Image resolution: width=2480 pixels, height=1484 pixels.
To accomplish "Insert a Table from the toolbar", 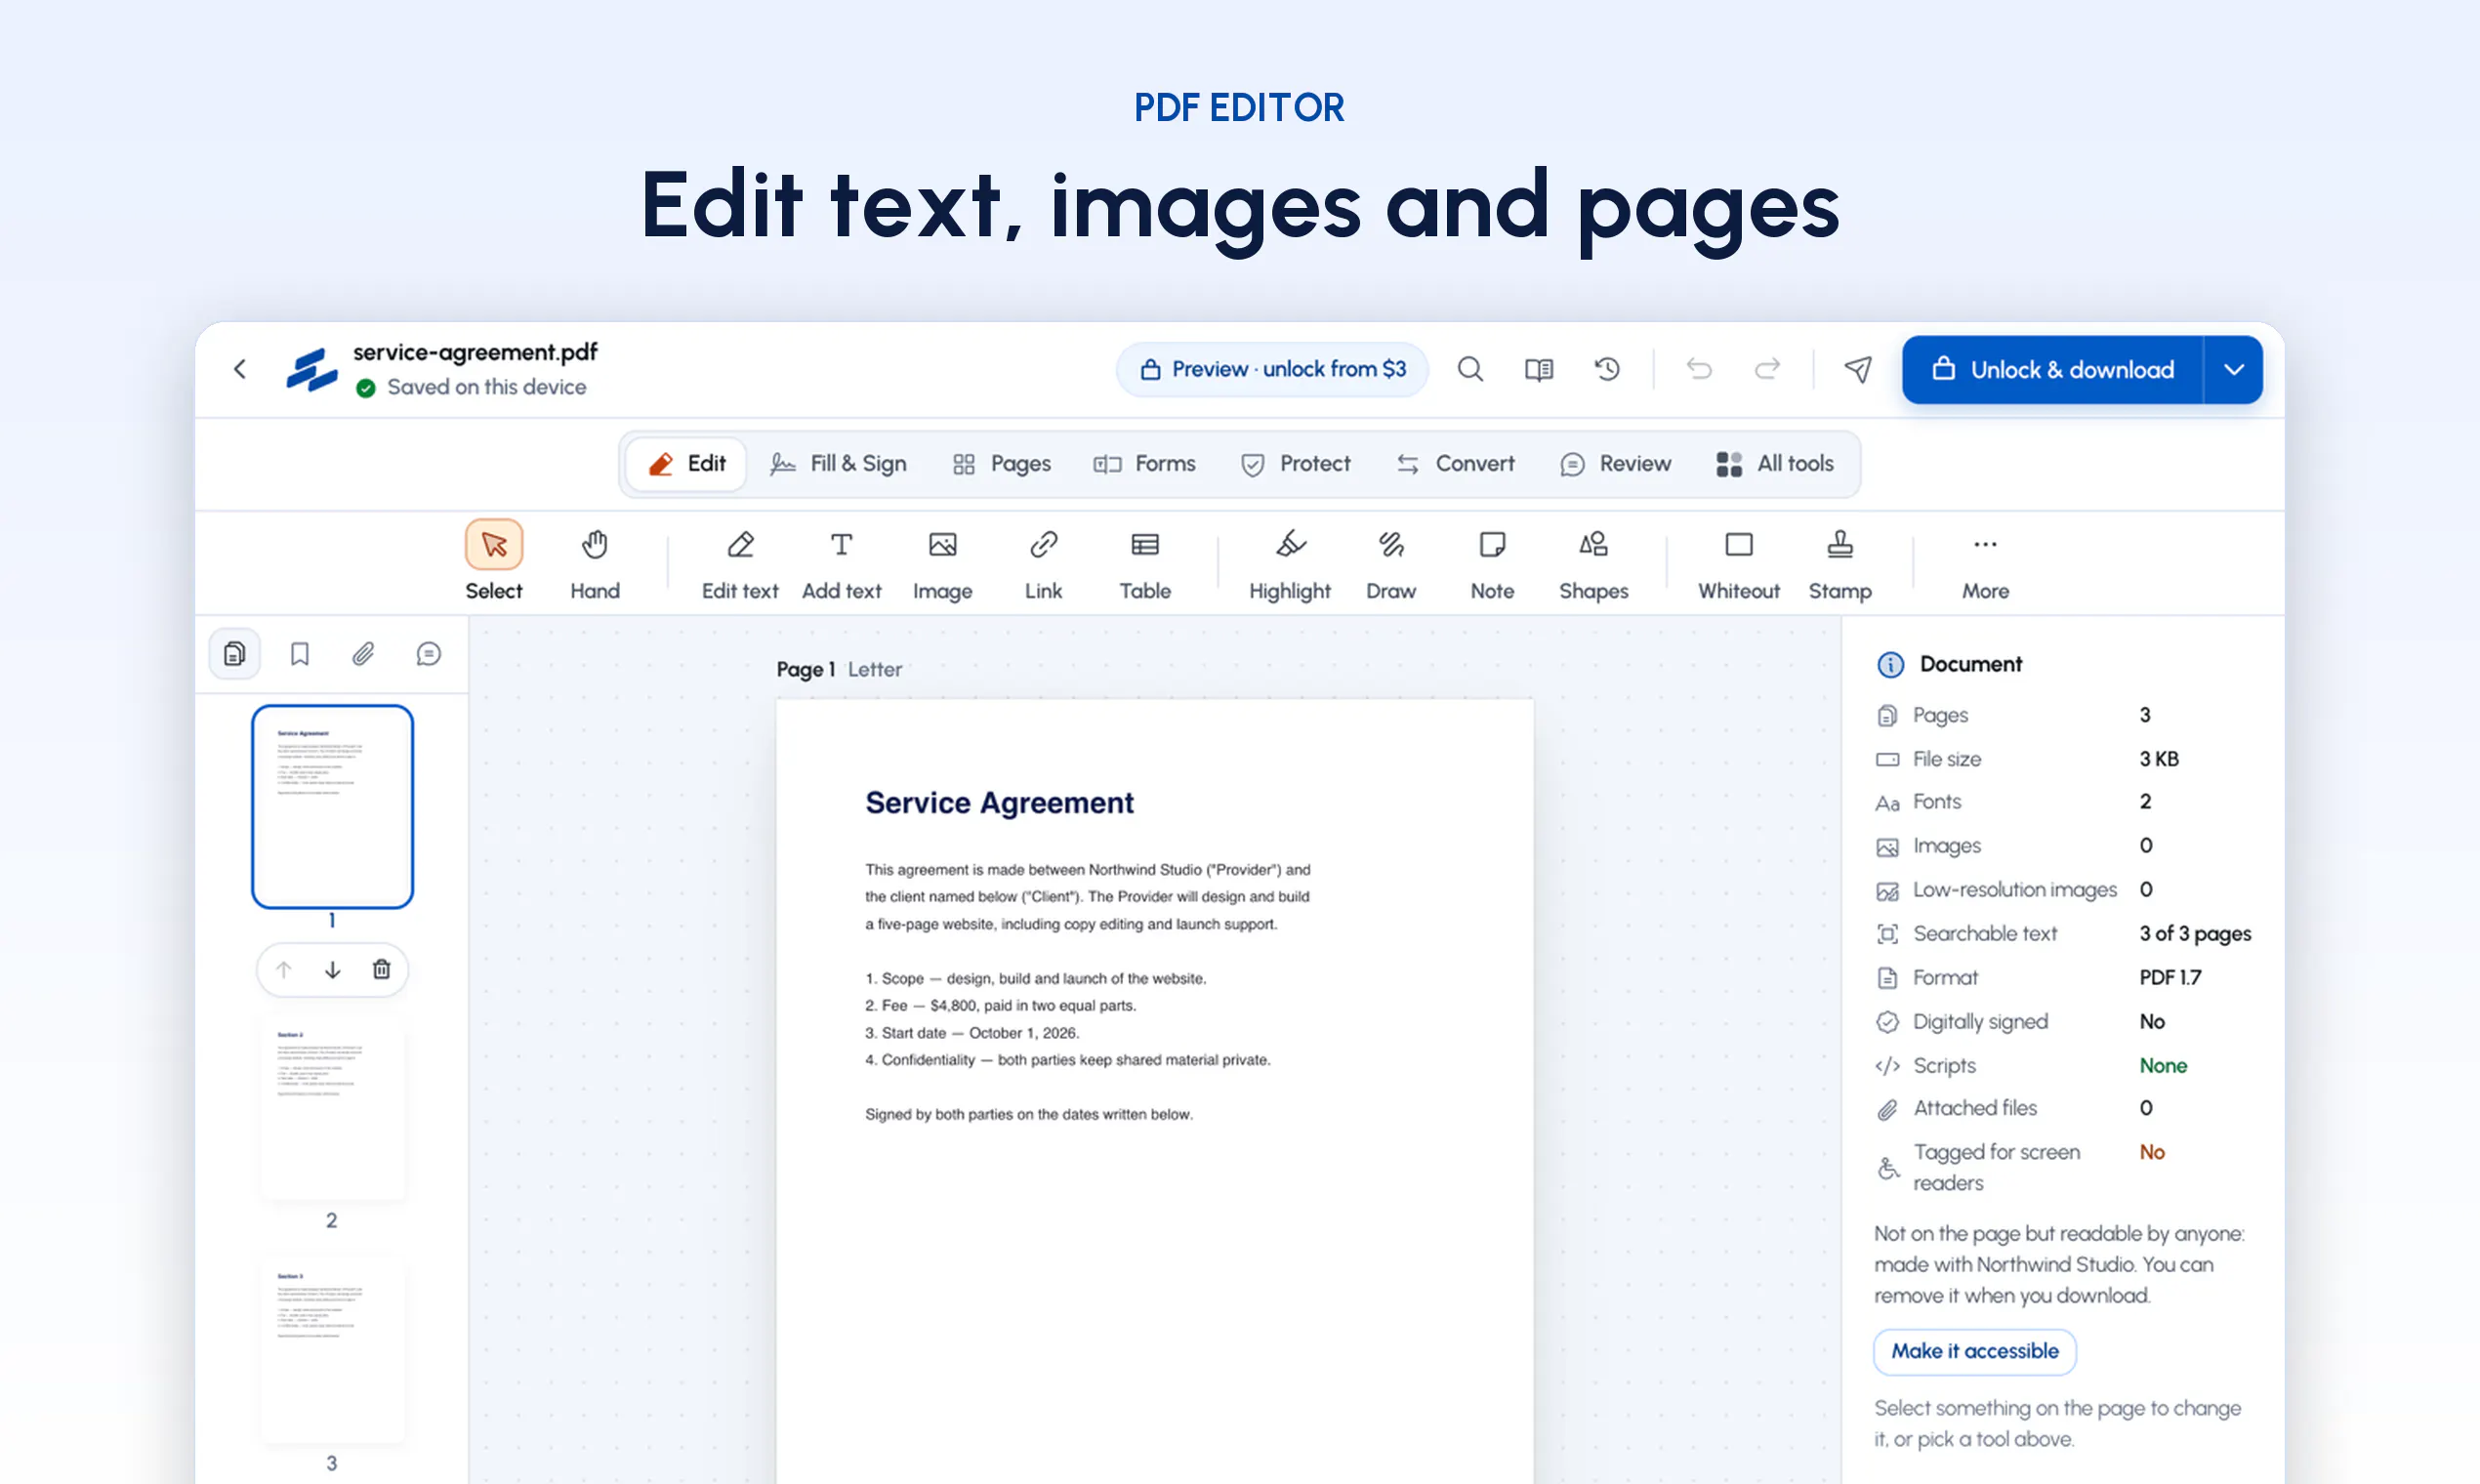I will (x=1145, y=563).
